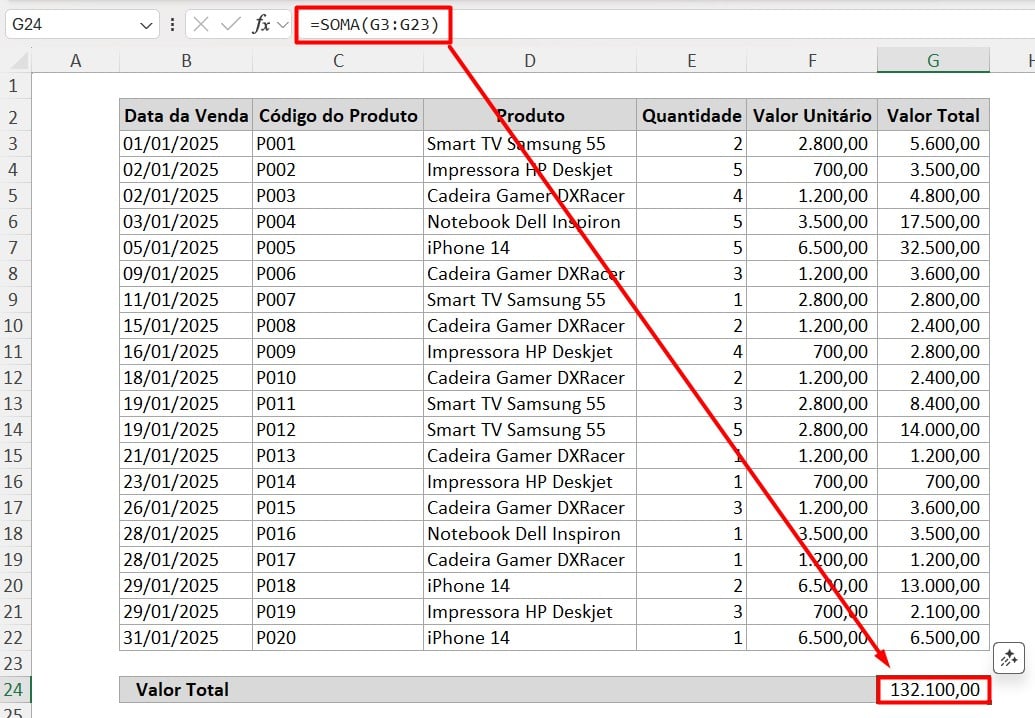Screen dimensions: 1035x718
Task: Click product code cell P001
Action: [x=338, y=144]
